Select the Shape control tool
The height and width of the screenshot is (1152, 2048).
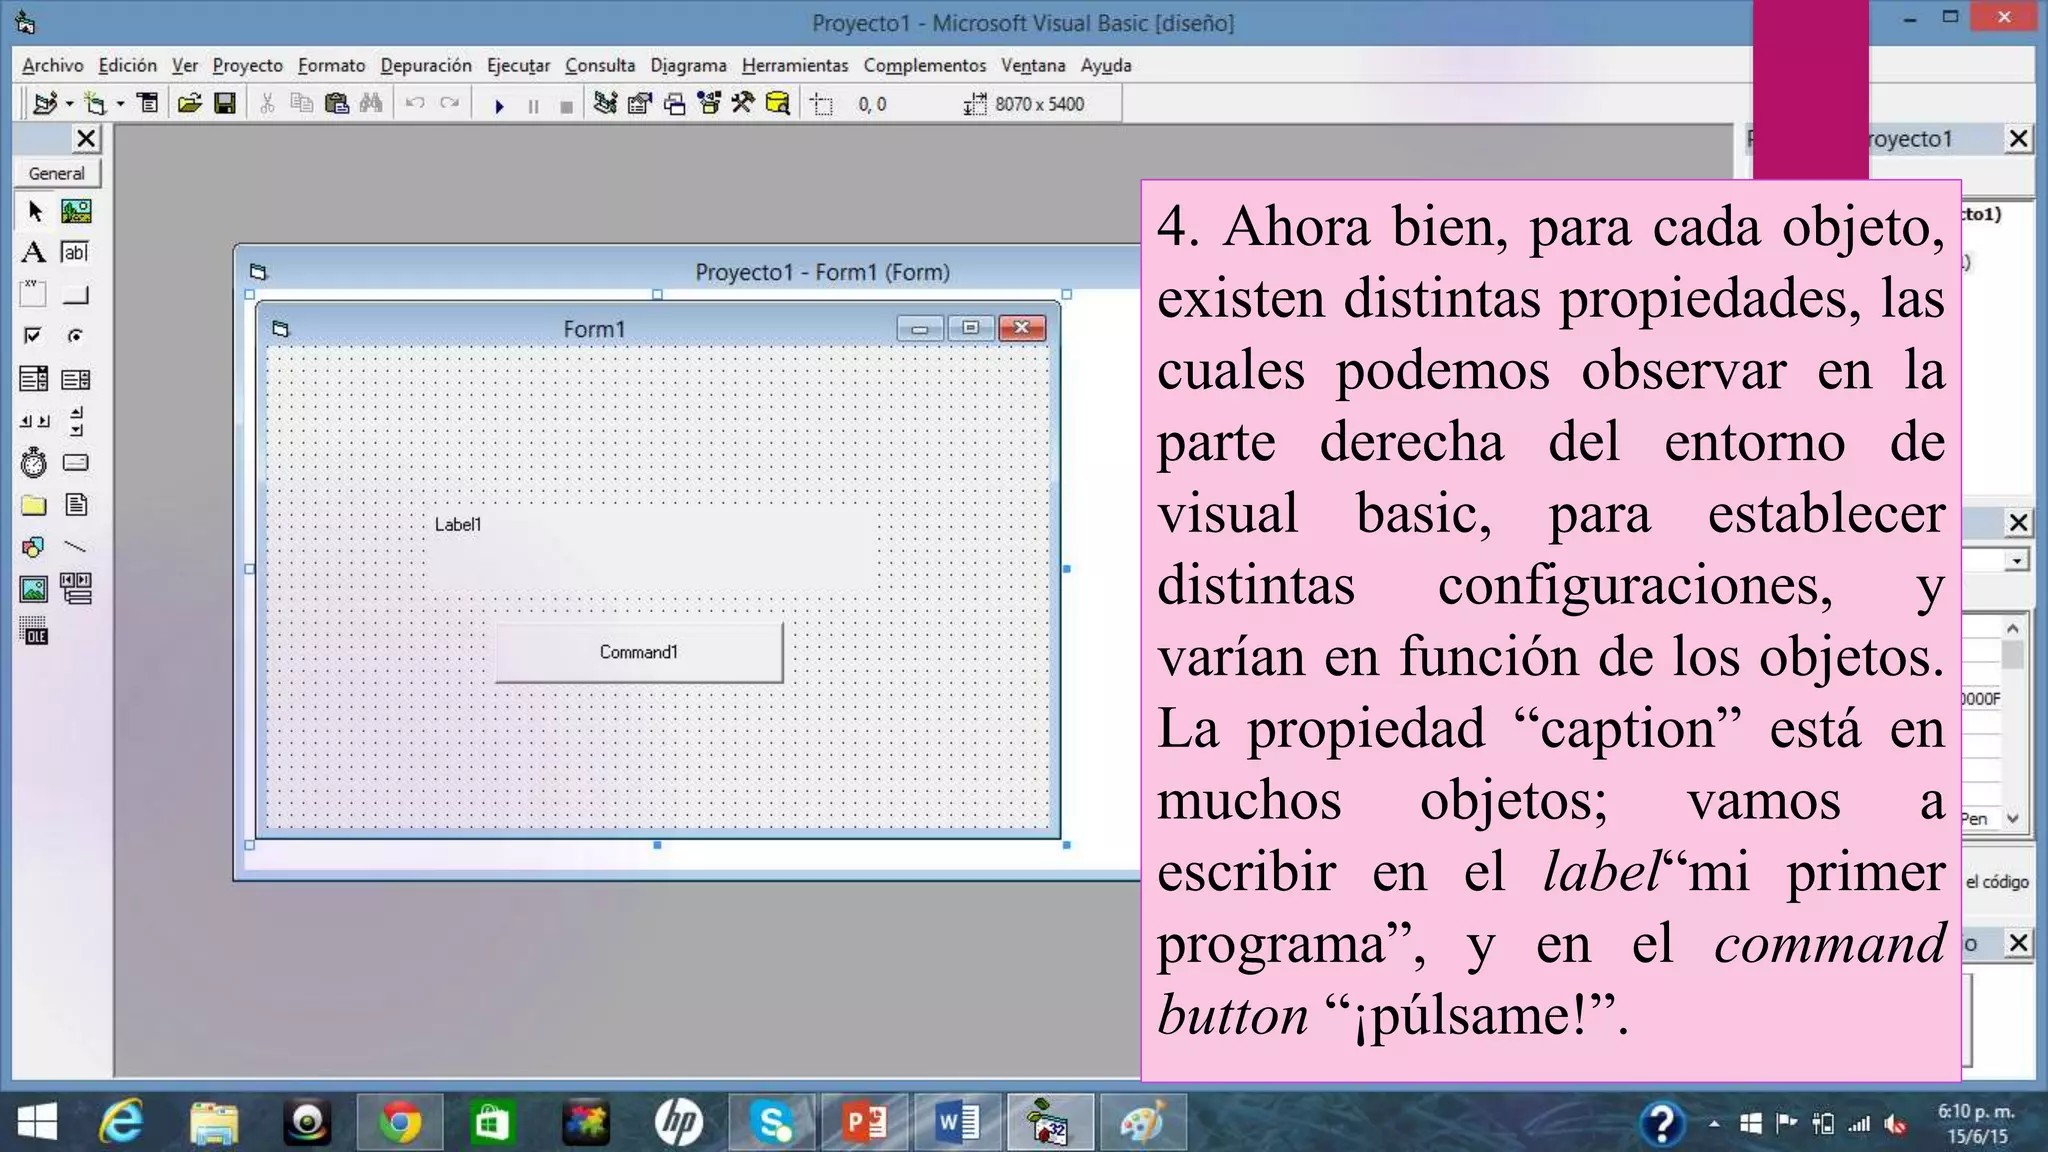click(33, 547)
